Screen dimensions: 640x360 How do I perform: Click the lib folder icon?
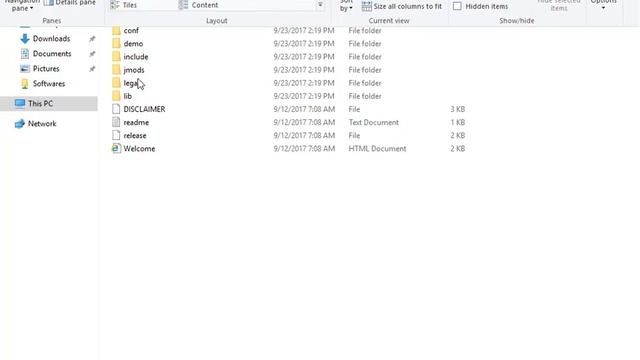pyautogui.click(x=116, y=96)
